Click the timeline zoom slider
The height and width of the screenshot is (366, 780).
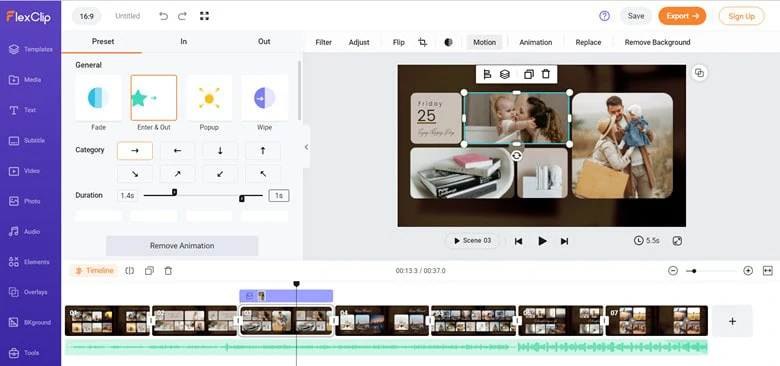pos(710,271)
